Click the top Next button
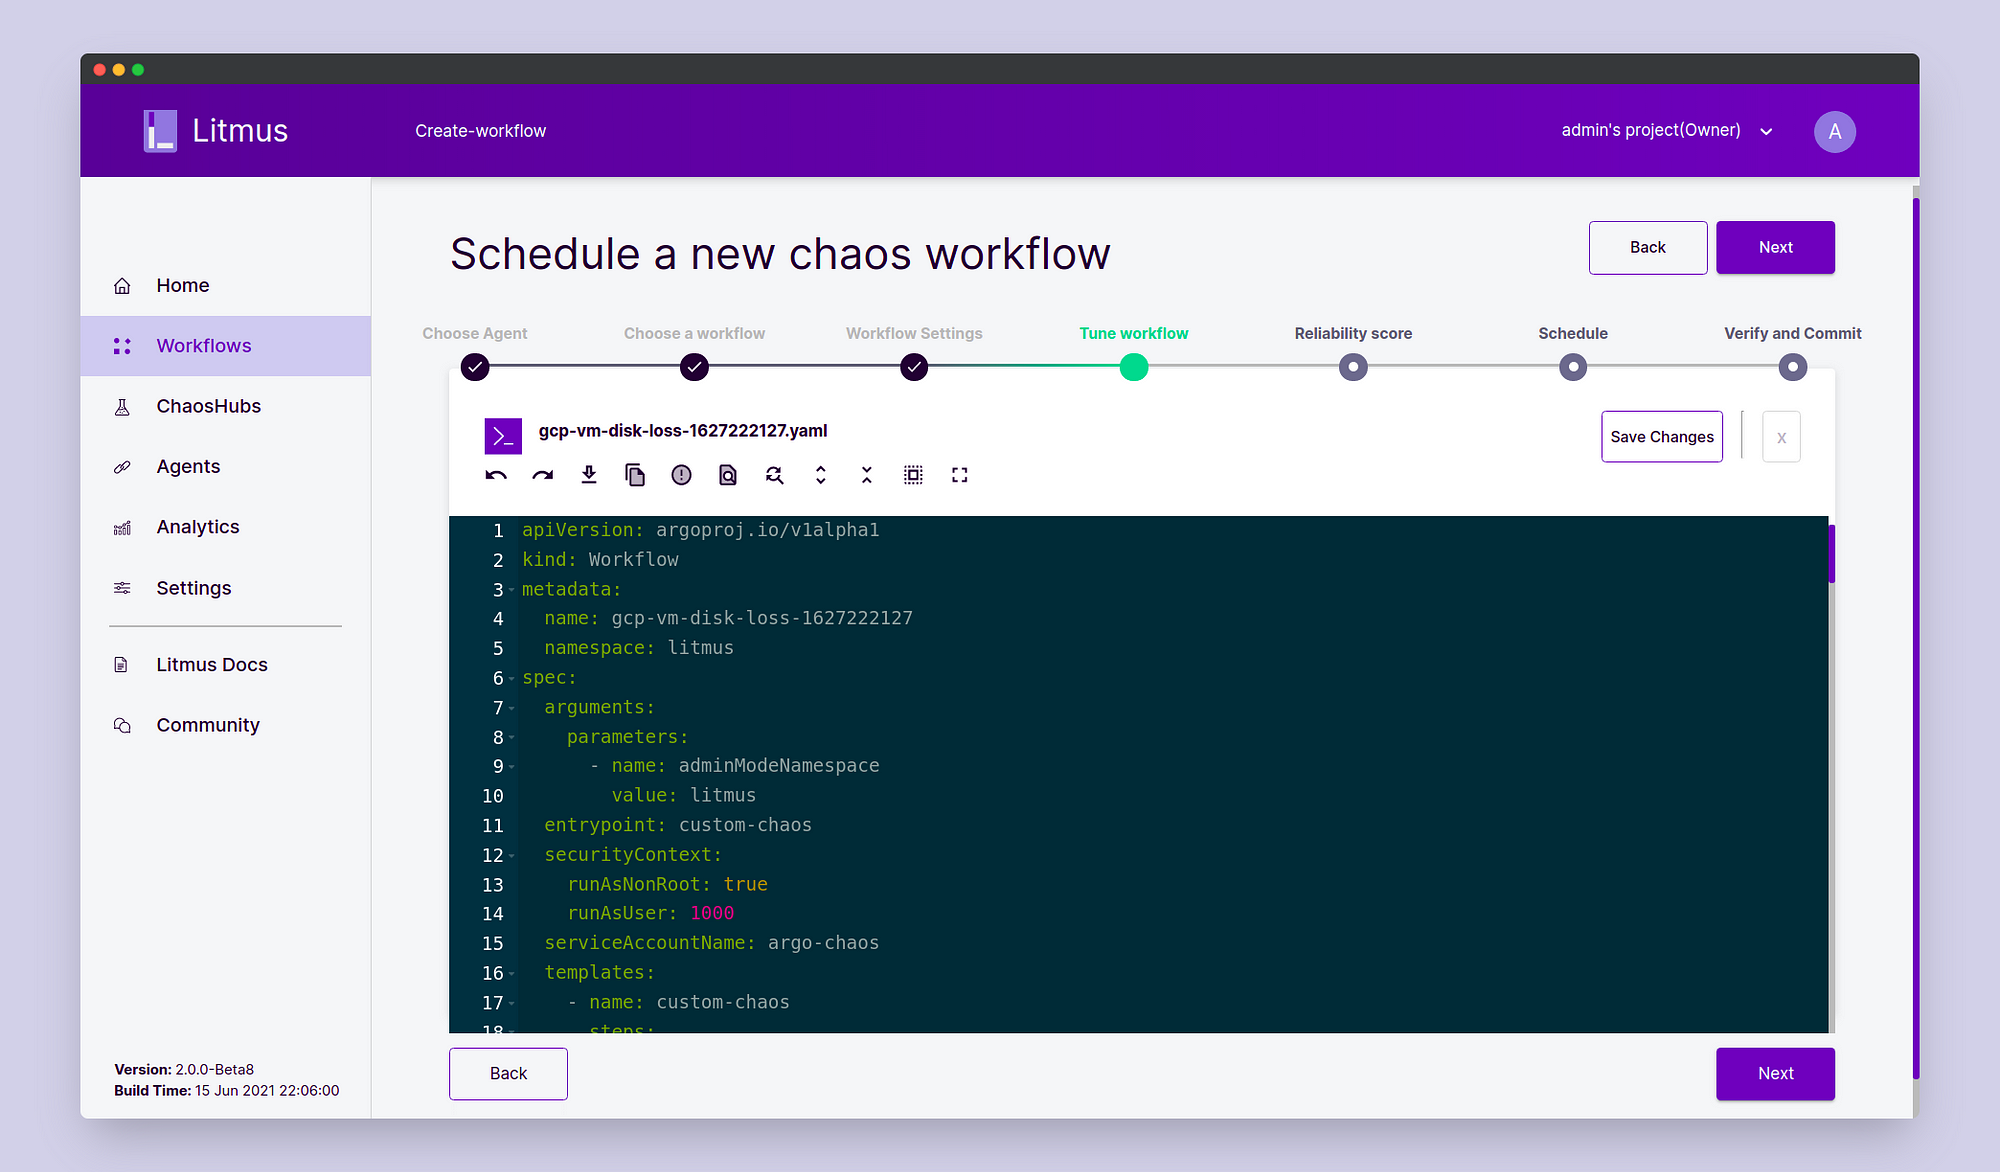 tap(1775, 248)
